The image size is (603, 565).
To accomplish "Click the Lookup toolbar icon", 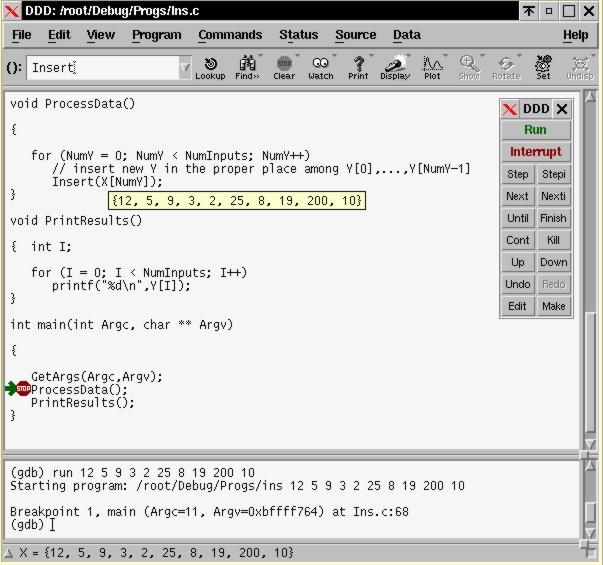I will pos(210,67).
